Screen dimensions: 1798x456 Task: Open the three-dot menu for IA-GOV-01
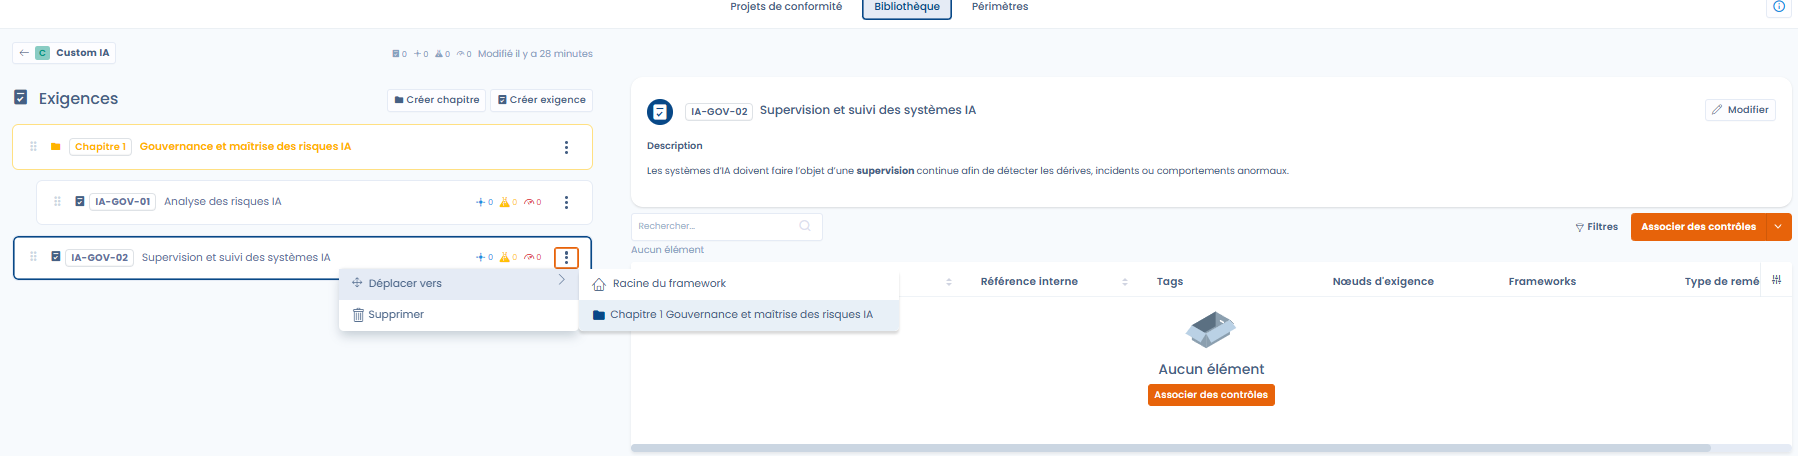pyautogui.click(x=566, y=202)
